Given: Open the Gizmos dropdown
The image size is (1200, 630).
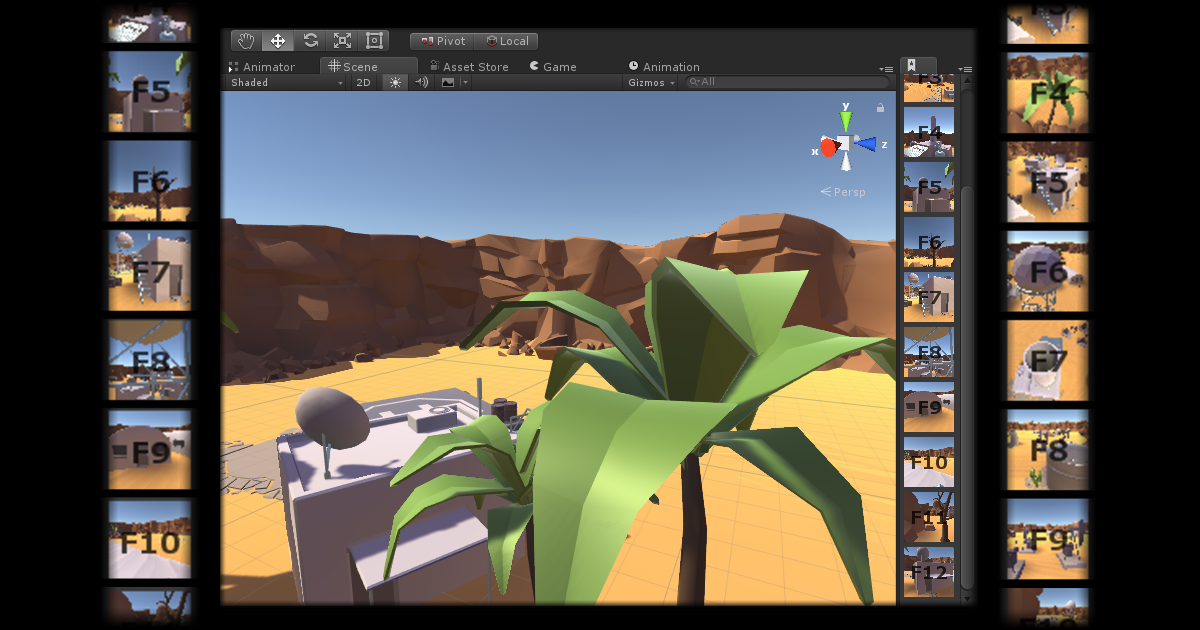Looking at the screenshot, I should [648, 82].
